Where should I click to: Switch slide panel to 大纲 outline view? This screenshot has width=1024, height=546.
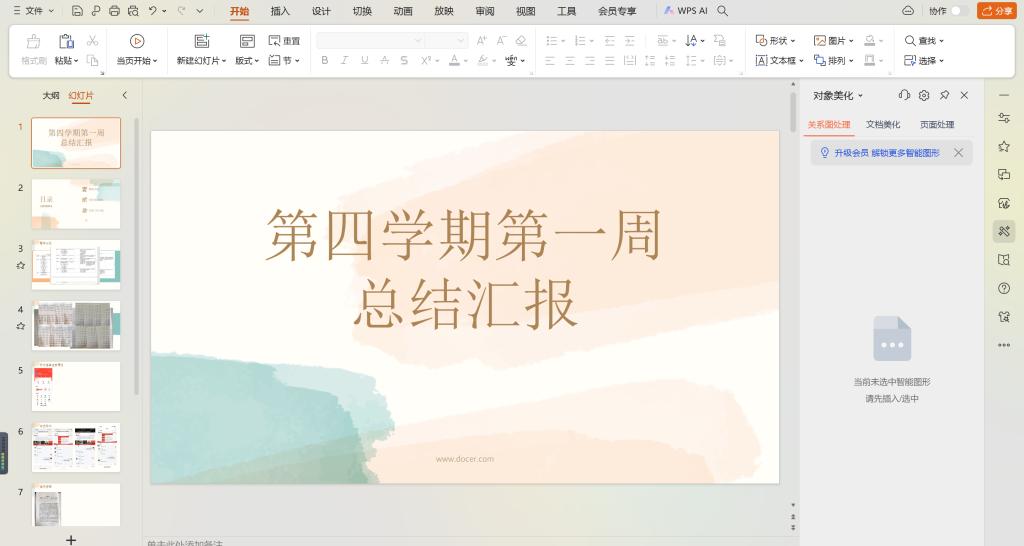tap(51, 96)
